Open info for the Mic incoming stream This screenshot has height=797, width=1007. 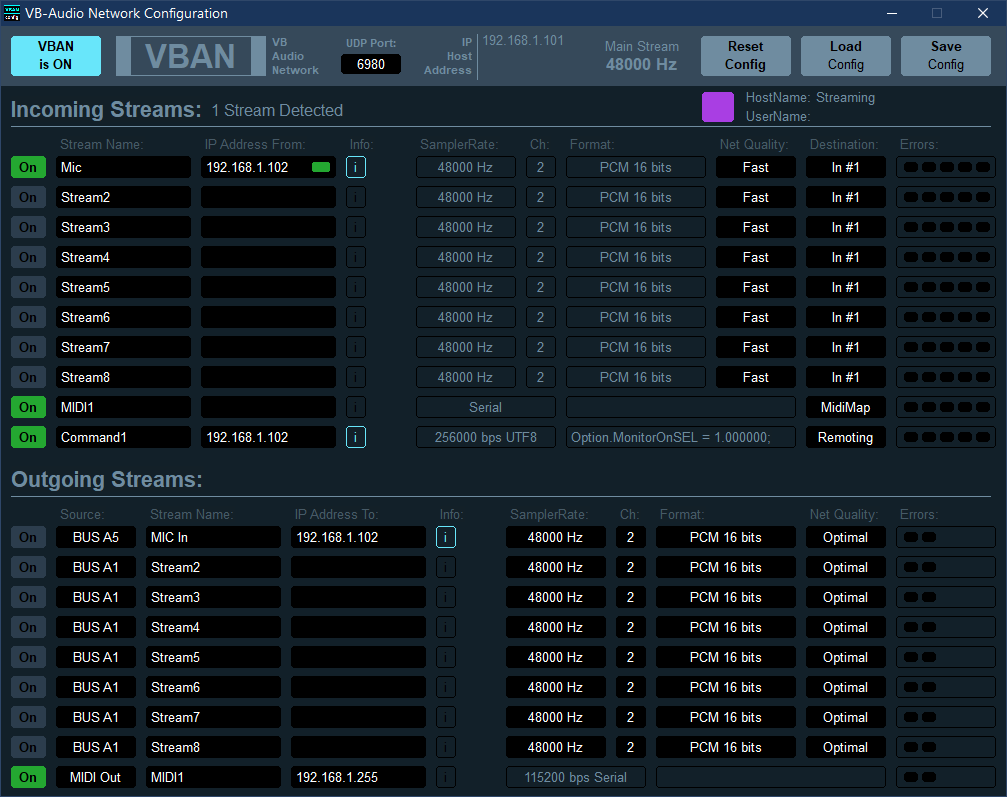(355, 167)
